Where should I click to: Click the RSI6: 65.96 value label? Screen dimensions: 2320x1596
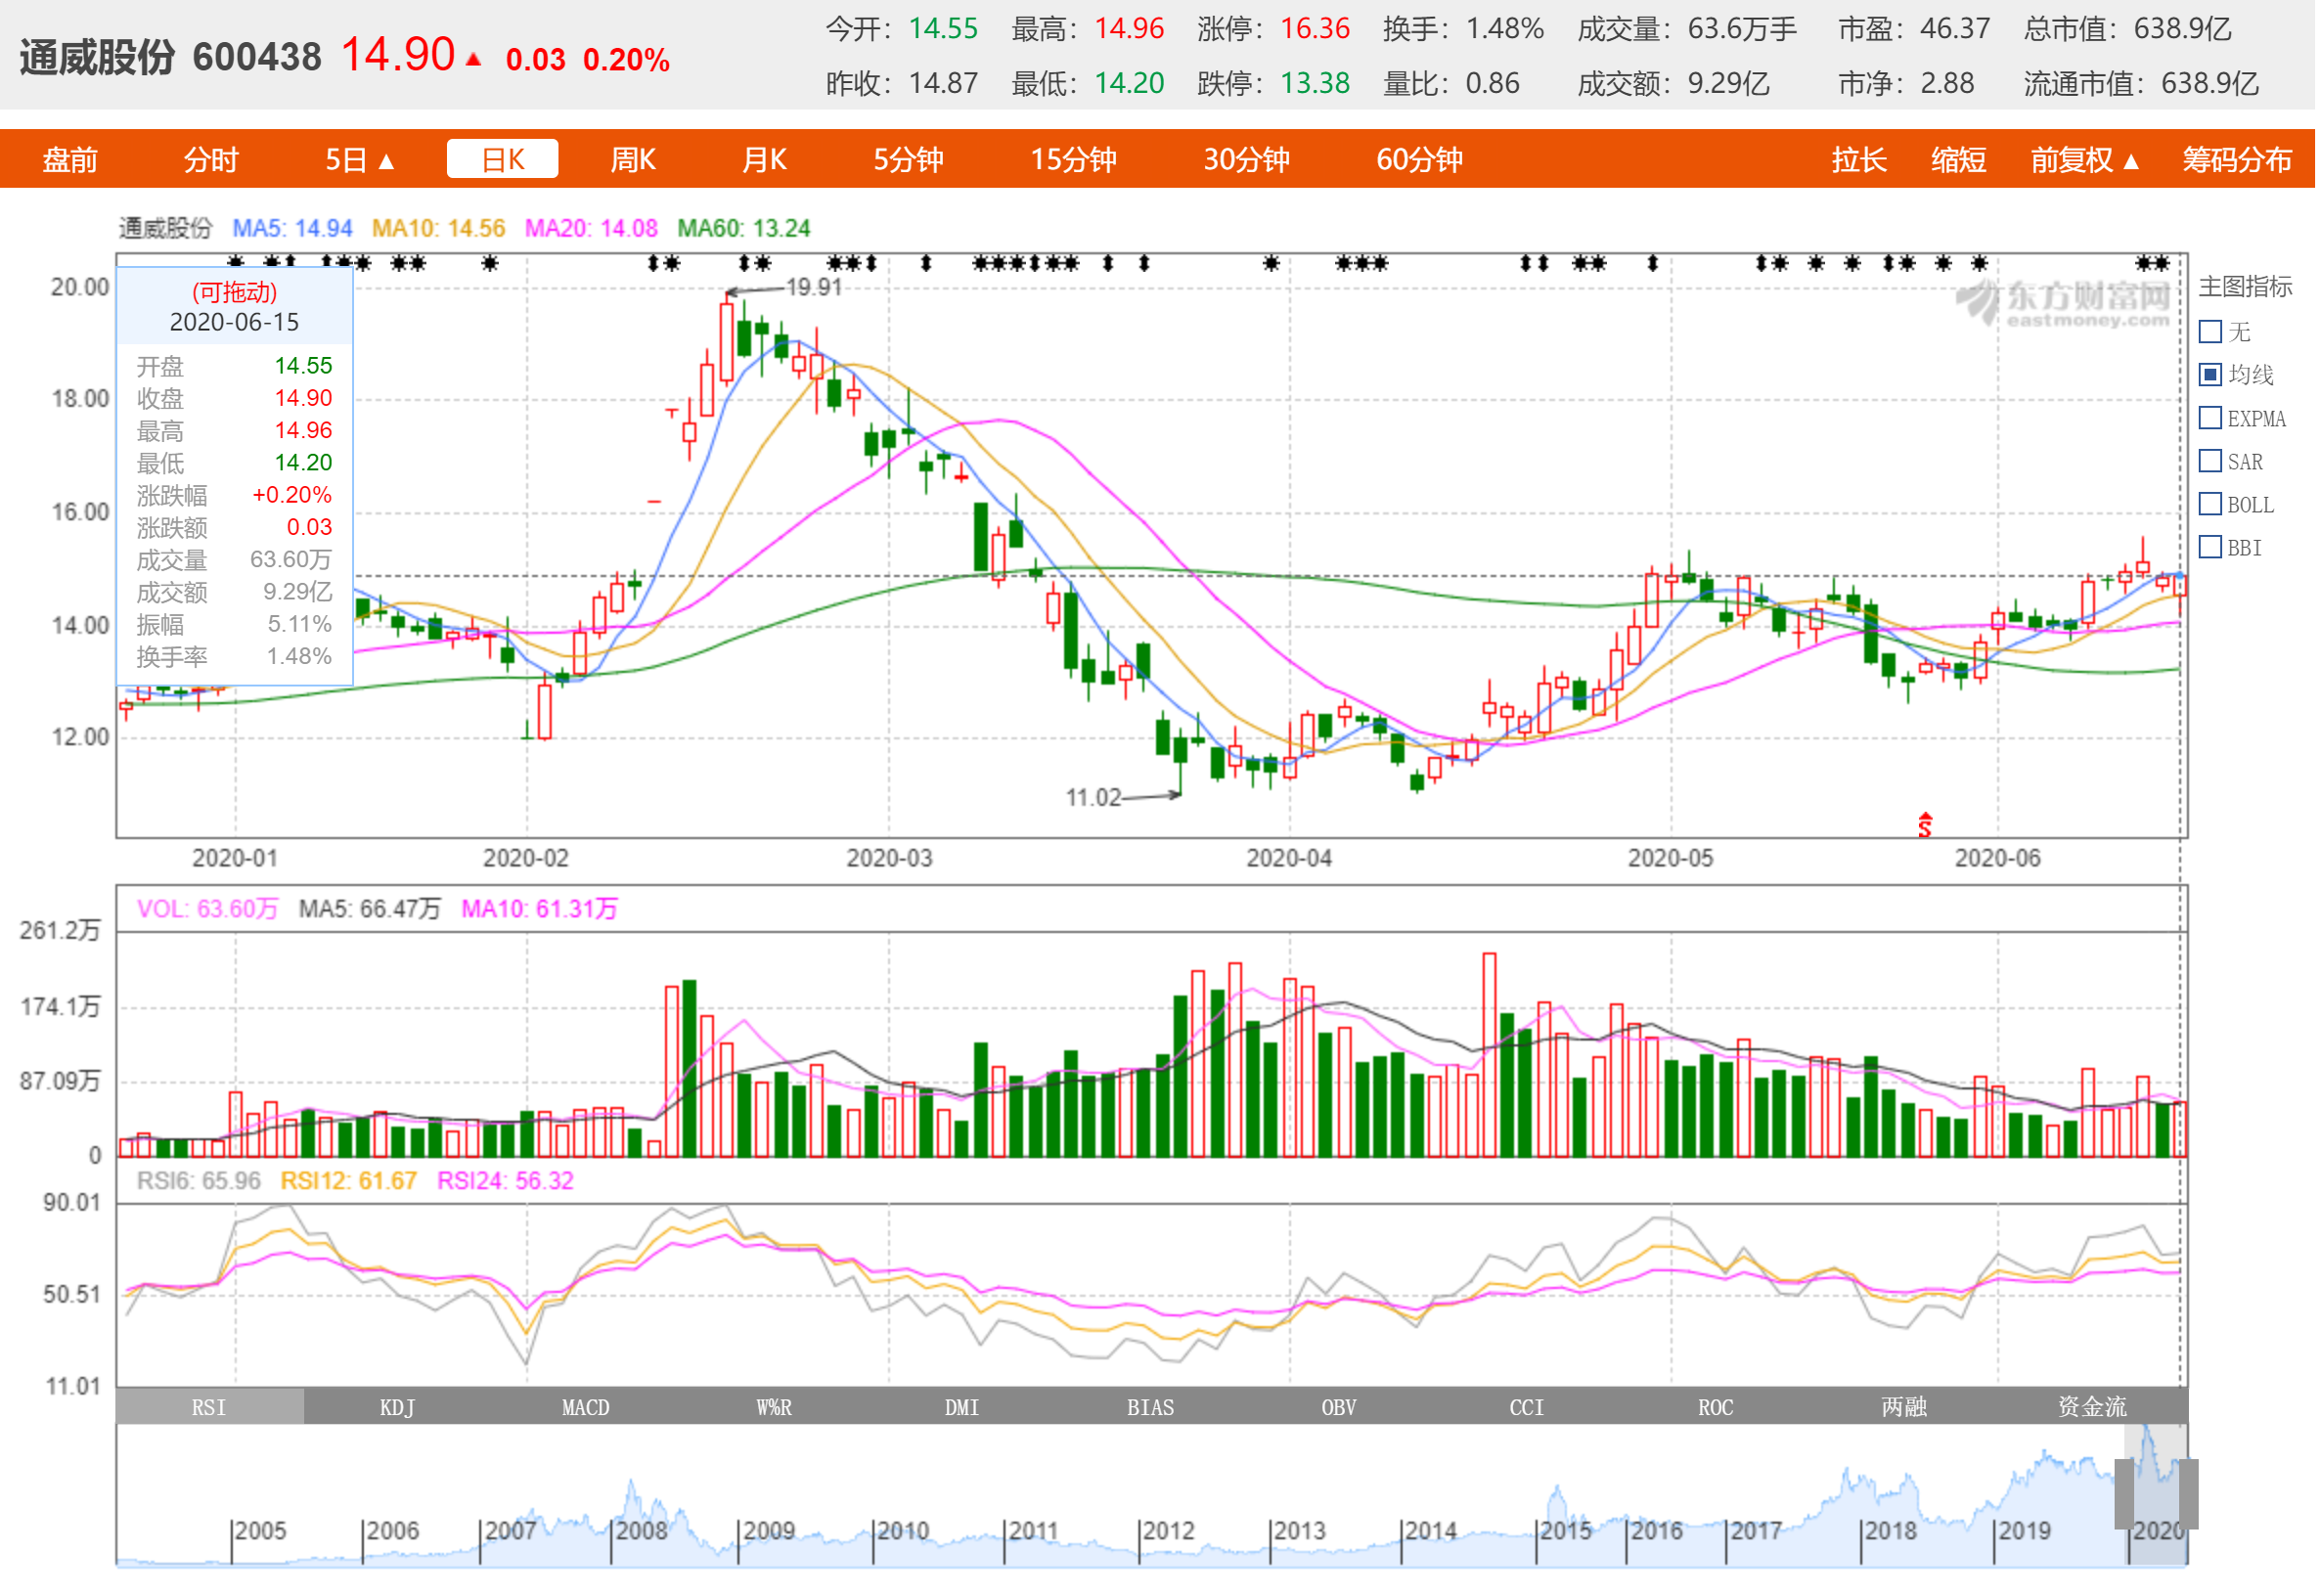[x=198, y=1181]
